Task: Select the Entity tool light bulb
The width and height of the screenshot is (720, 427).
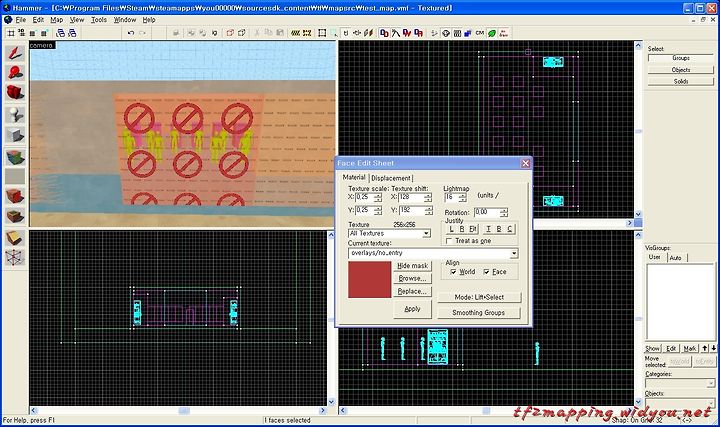Action: point(15,115)
